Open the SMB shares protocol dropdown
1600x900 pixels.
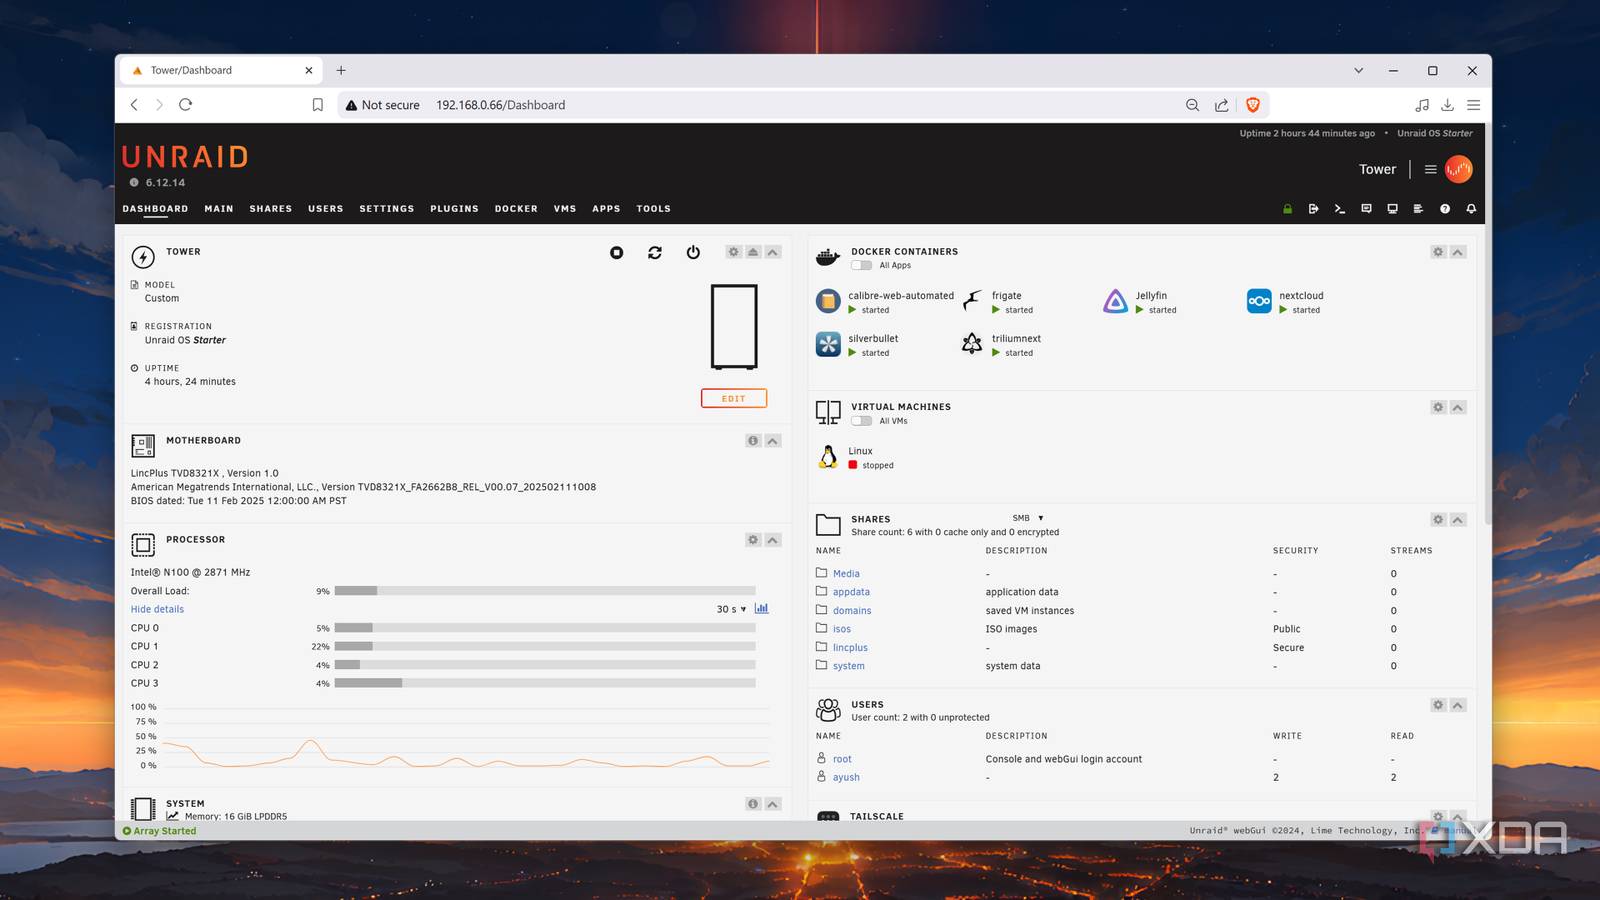1027,518
